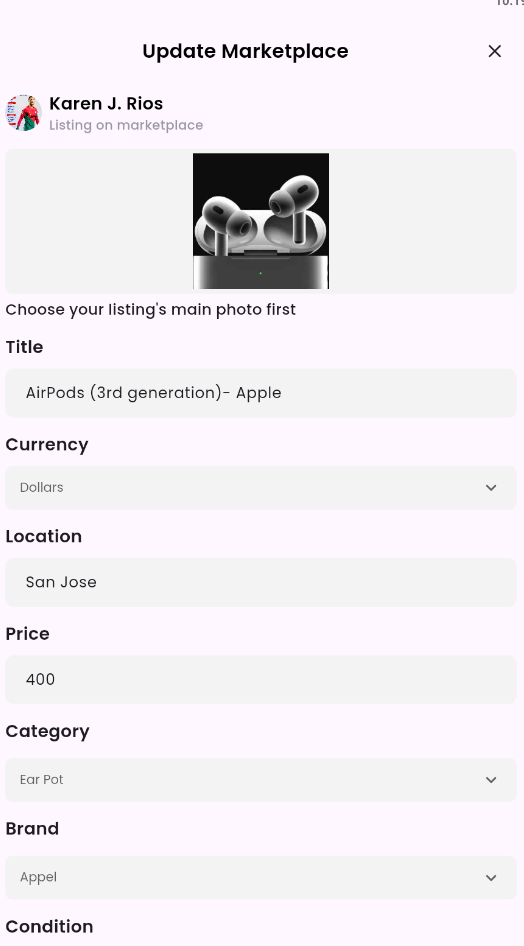The height and width of the screenshot is (946, 524).
Task: Click the Brand section label
Action: point(33,828)
